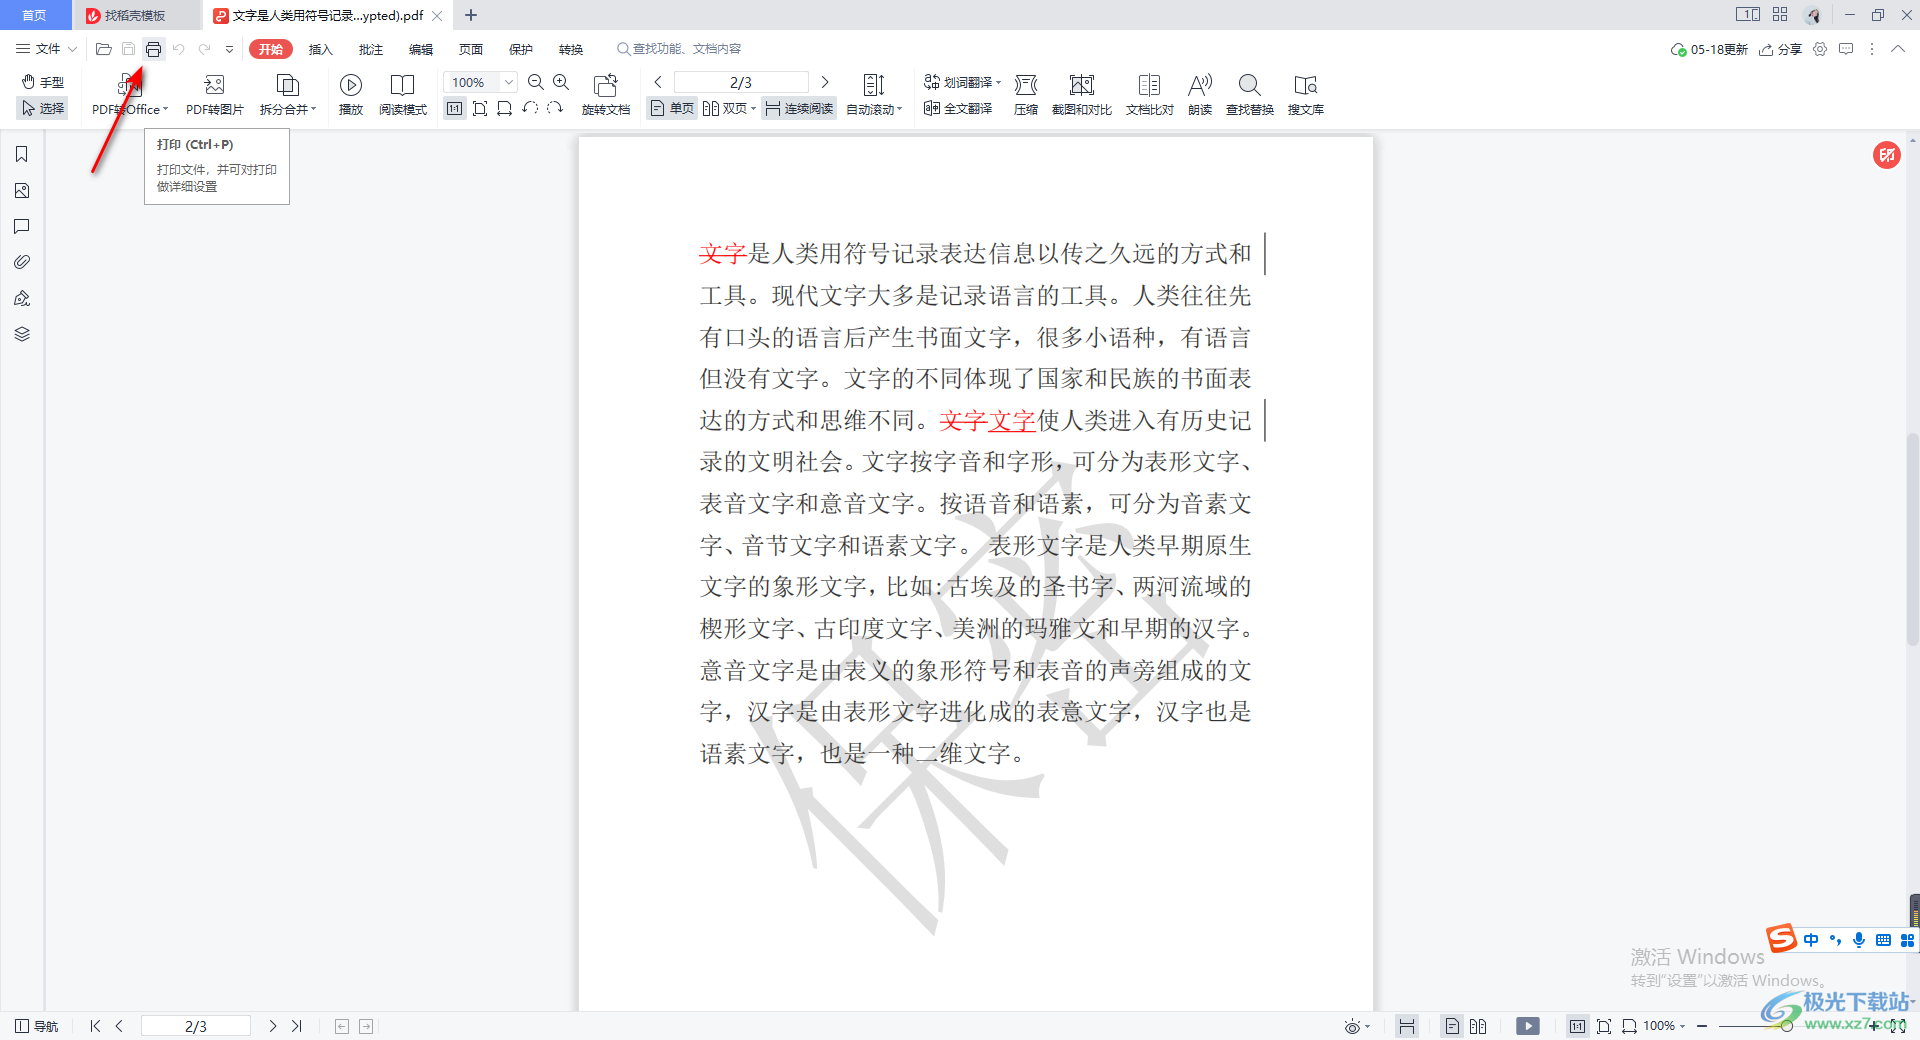Viewport: 1920px width, 1040px height.
Task: Go to previous page arrow in toolbar
Action: pyautogui.click(x=658, y=82)
